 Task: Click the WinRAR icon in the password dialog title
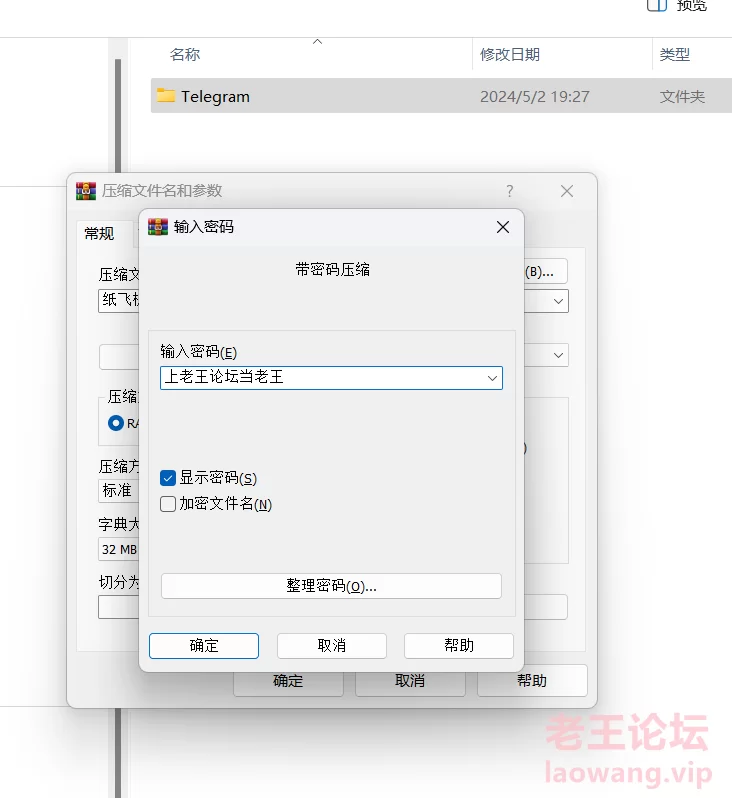coord(158,227)
